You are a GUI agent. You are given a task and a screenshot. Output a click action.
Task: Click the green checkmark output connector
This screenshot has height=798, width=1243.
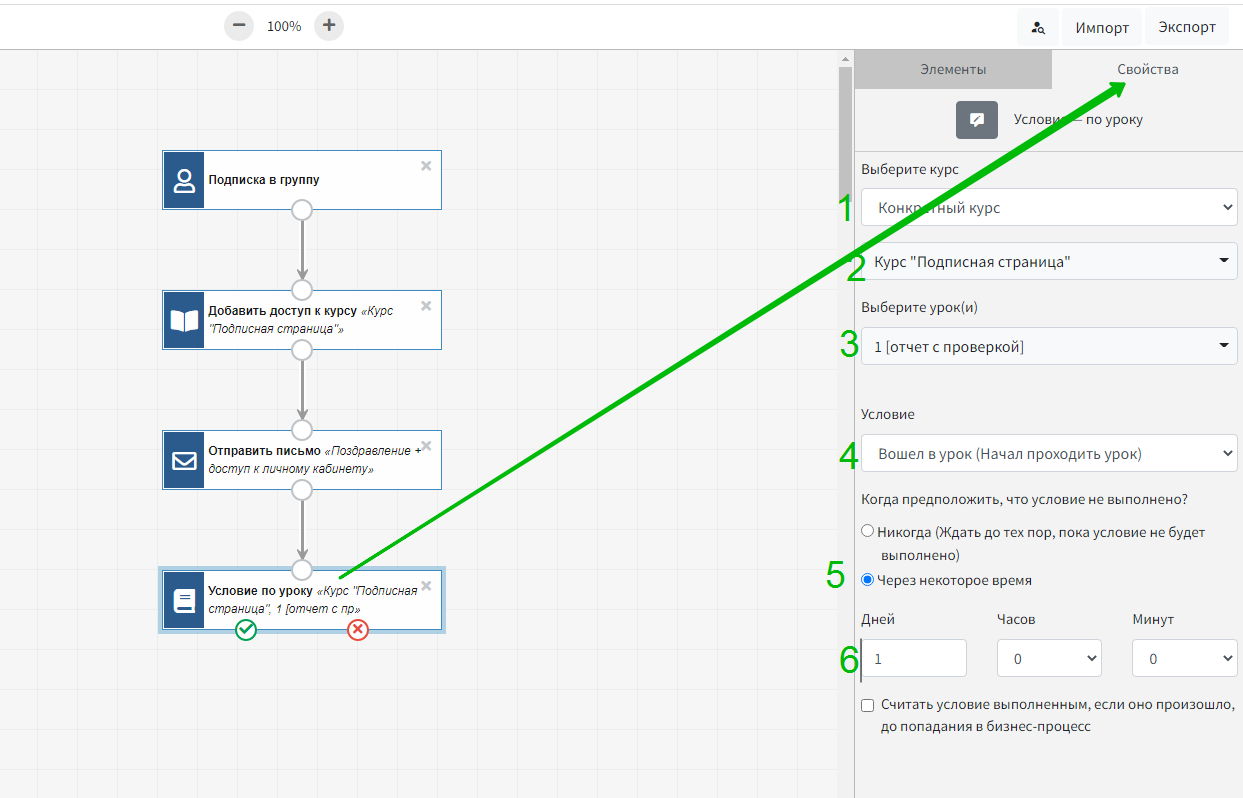pyautogui.click(x=246, y=629)
